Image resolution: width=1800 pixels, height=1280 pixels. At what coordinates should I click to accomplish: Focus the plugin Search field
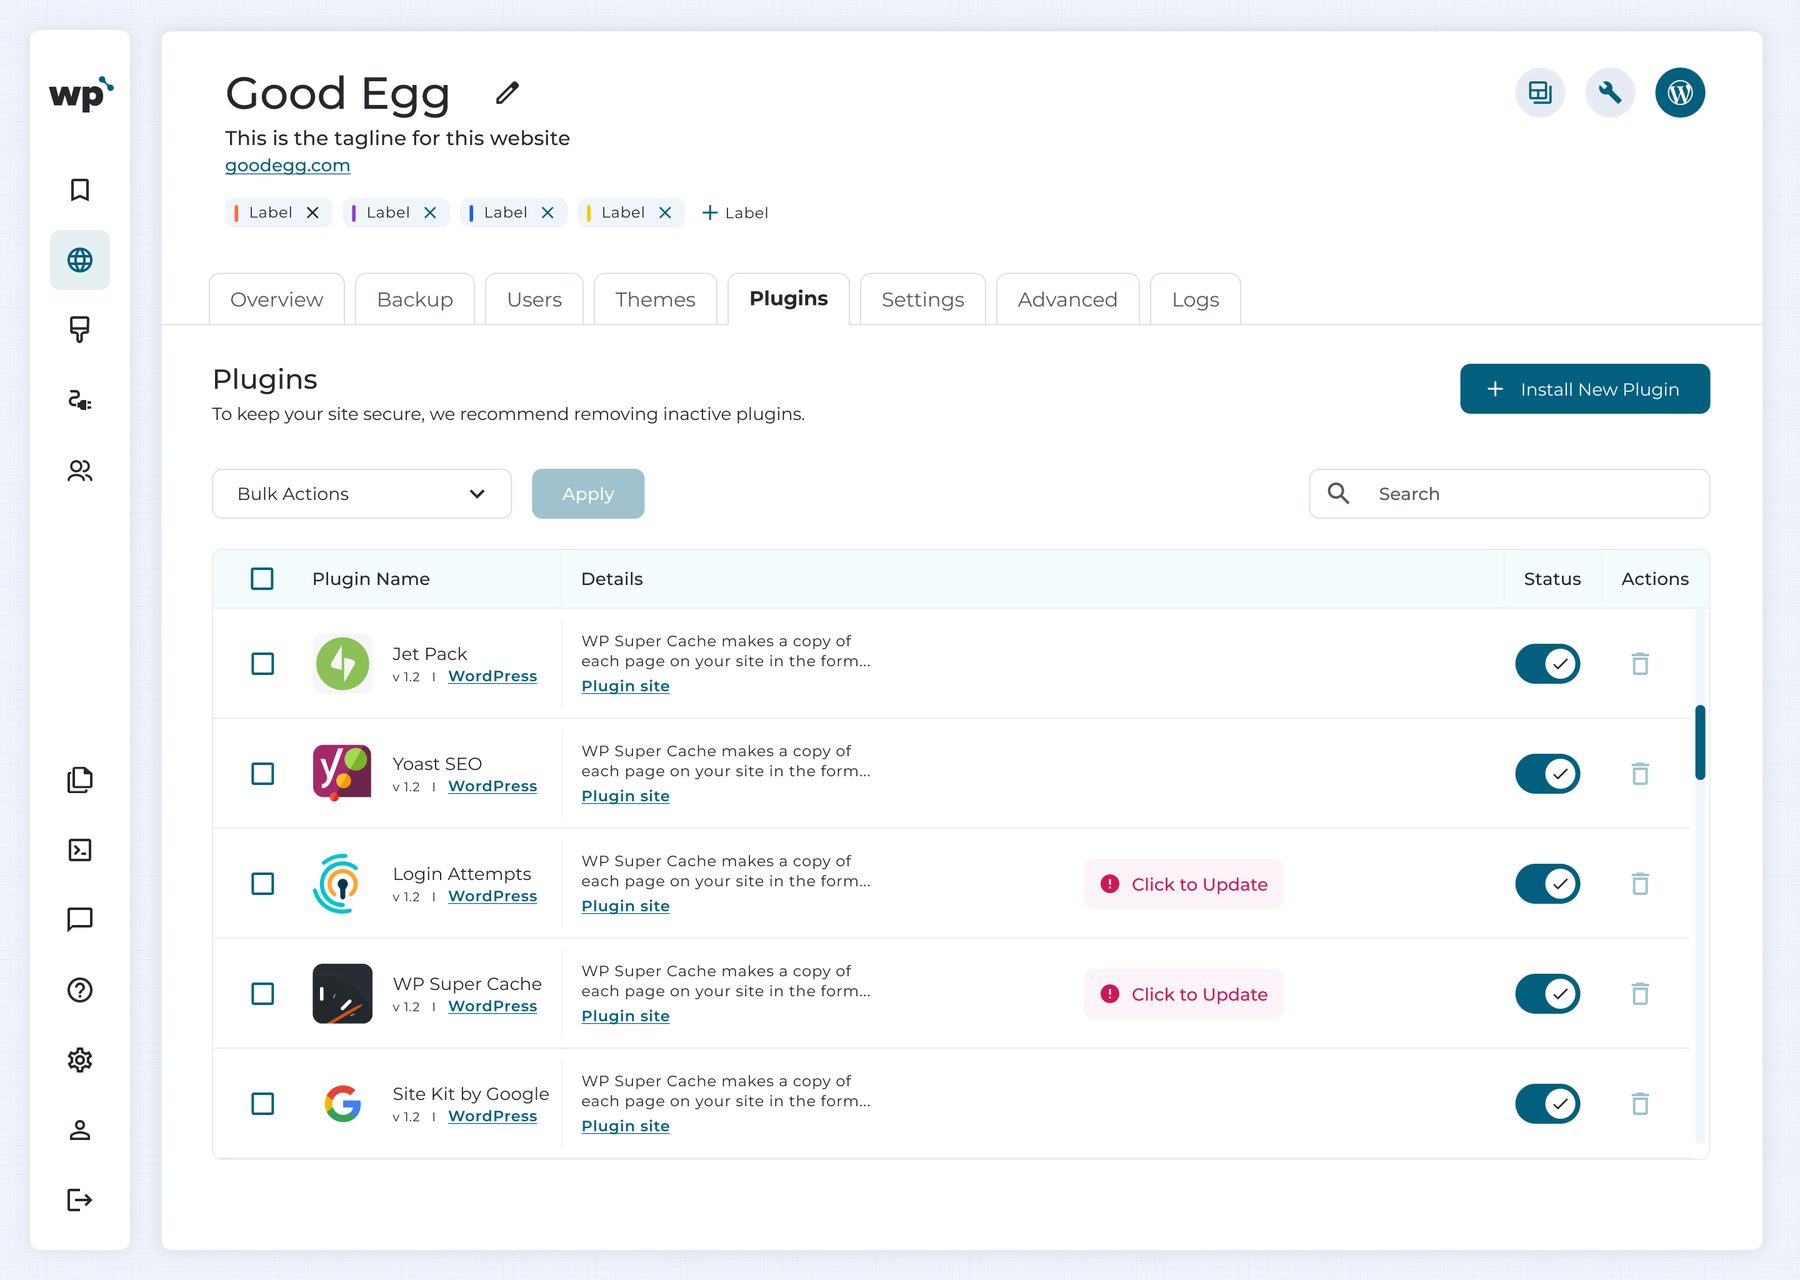point(1509,494)
